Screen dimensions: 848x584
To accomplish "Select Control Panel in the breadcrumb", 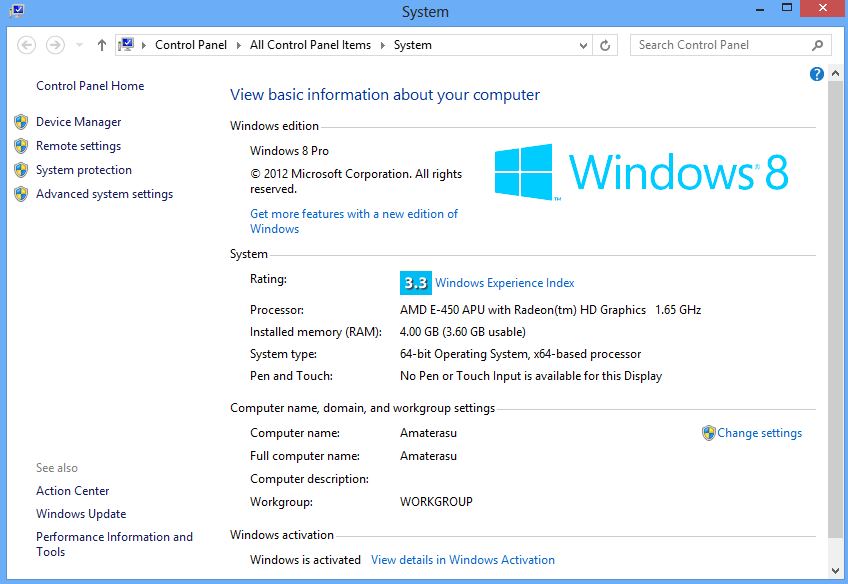I will click(x=191, y=45).
